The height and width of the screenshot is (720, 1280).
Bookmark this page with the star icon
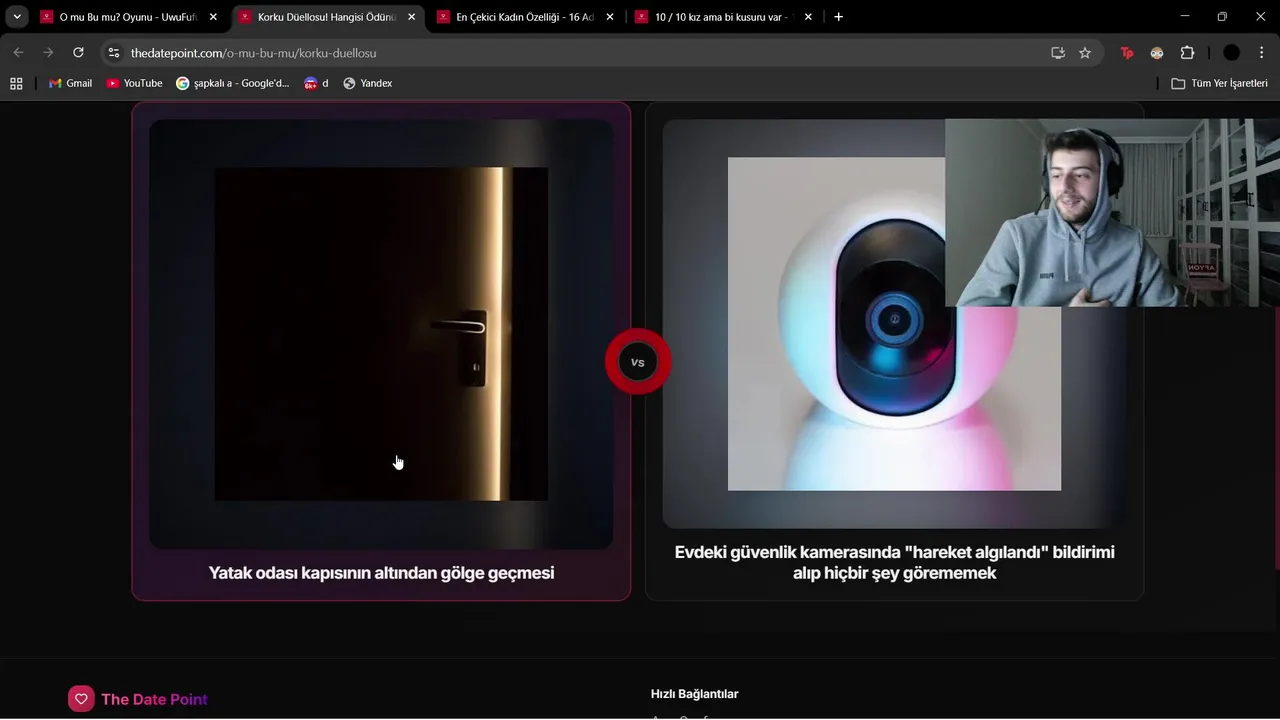[x=1085, y=53]
